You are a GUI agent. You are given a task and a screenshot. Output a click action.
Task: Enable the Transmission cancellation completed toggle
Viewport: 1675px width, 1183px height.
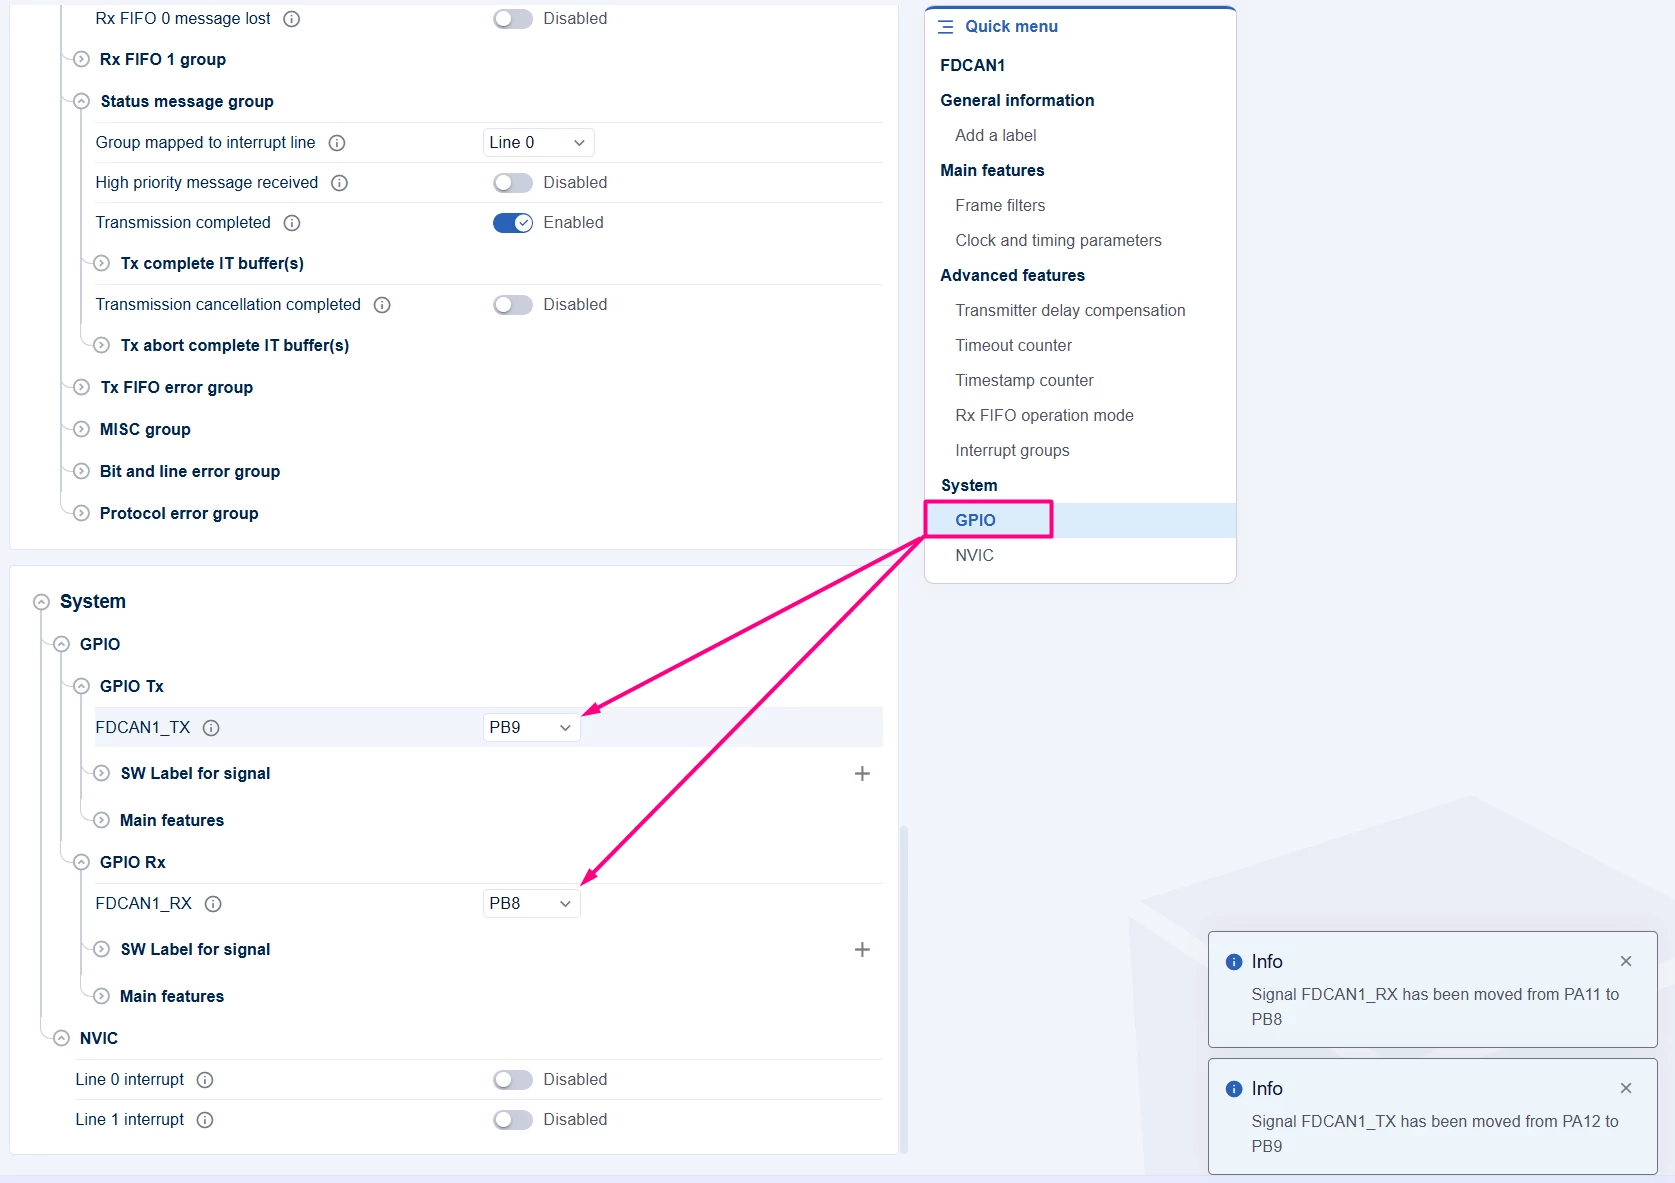click(513, 305)
